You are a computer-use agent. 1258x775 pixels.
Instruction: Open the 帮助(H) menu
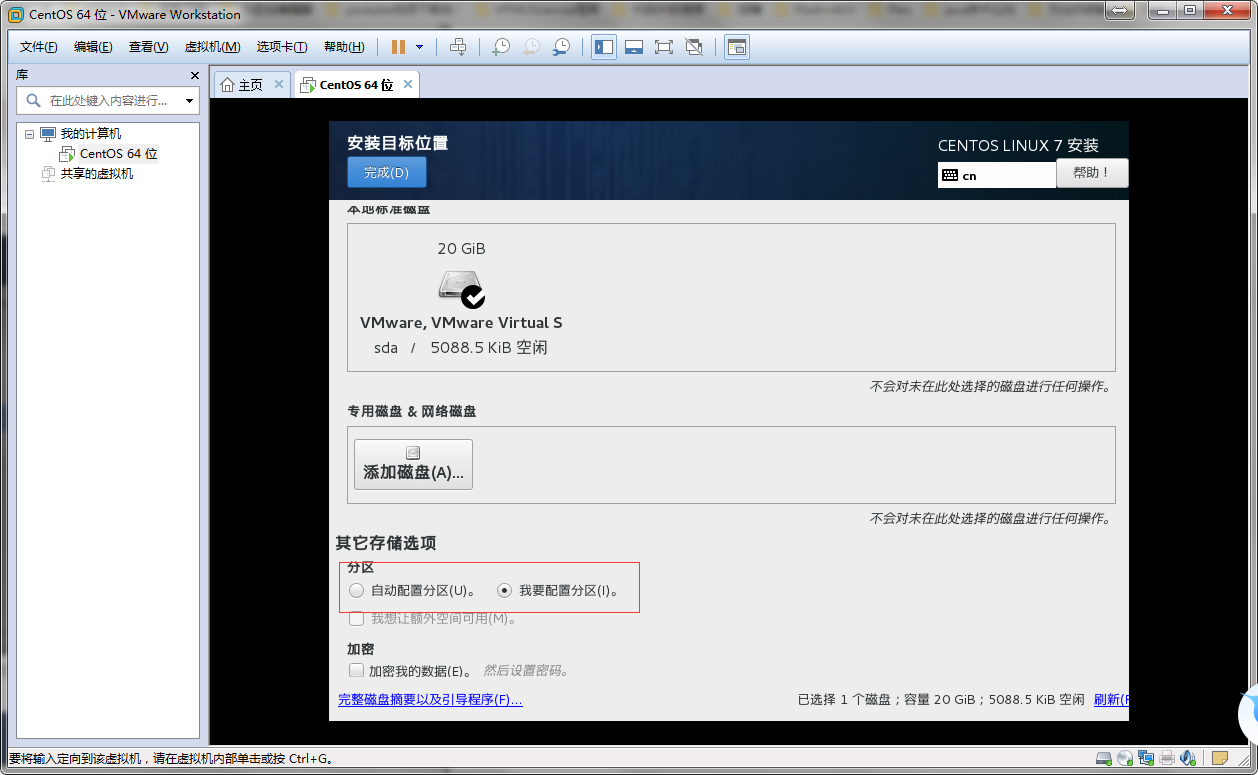[344, 47]
